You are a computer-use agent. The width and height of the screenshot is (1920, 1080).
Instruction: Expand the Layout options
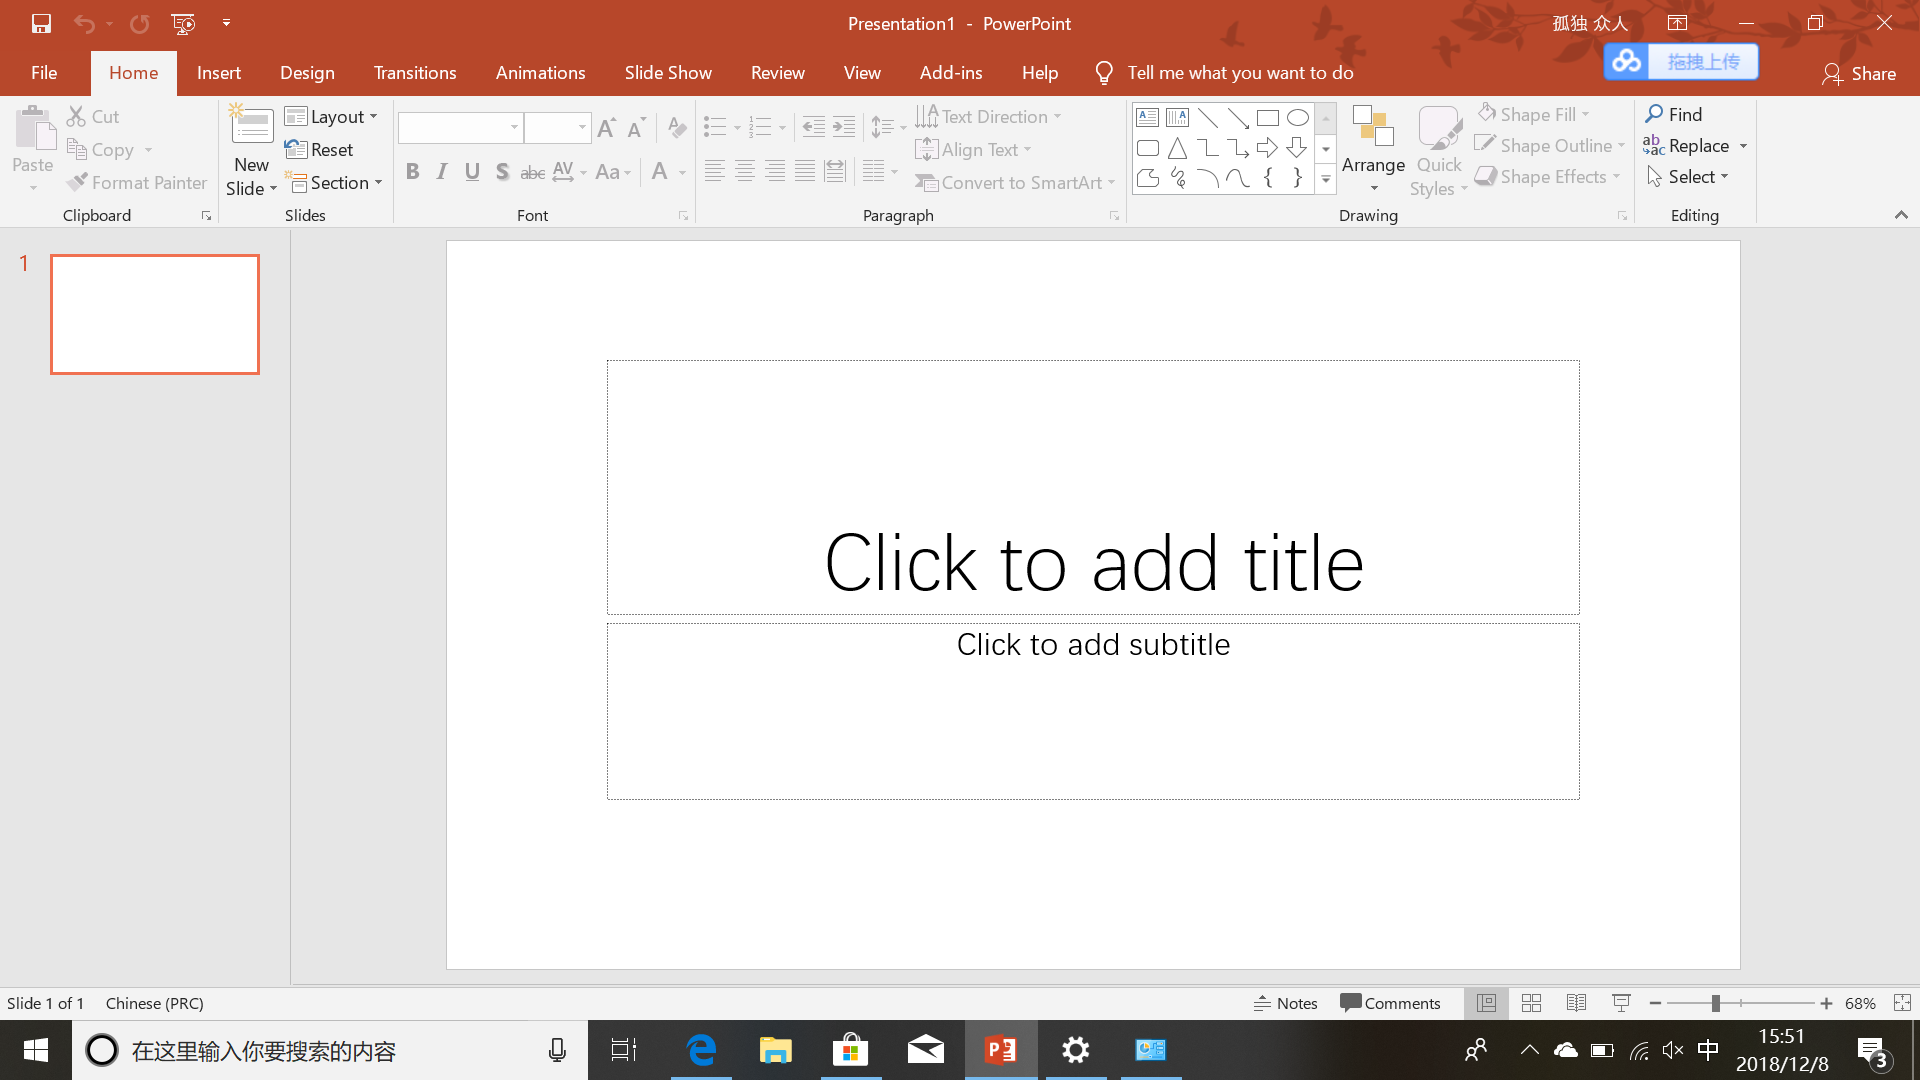pos(373,116)
